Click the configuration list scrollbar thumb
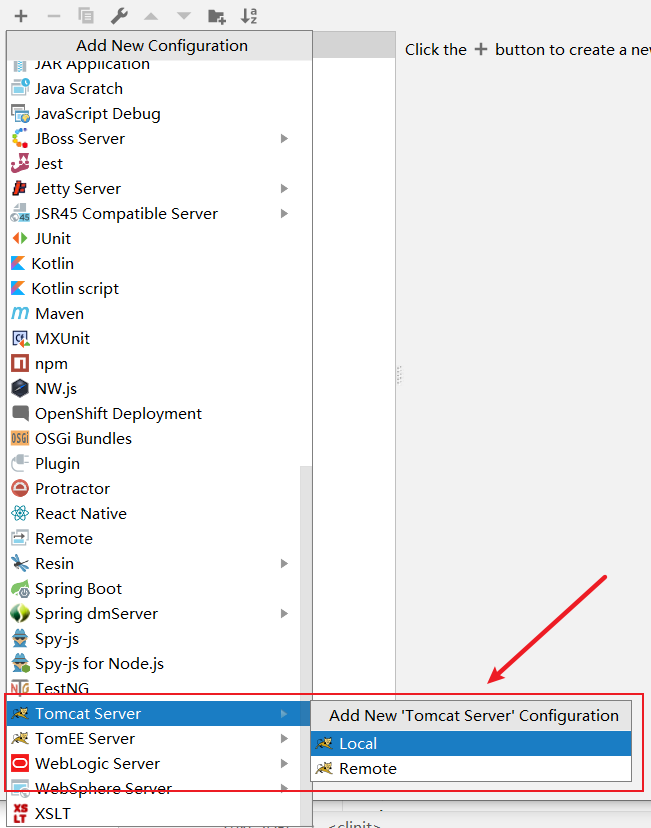The width and height of the screenshot is (651, 828). point(306,644)
